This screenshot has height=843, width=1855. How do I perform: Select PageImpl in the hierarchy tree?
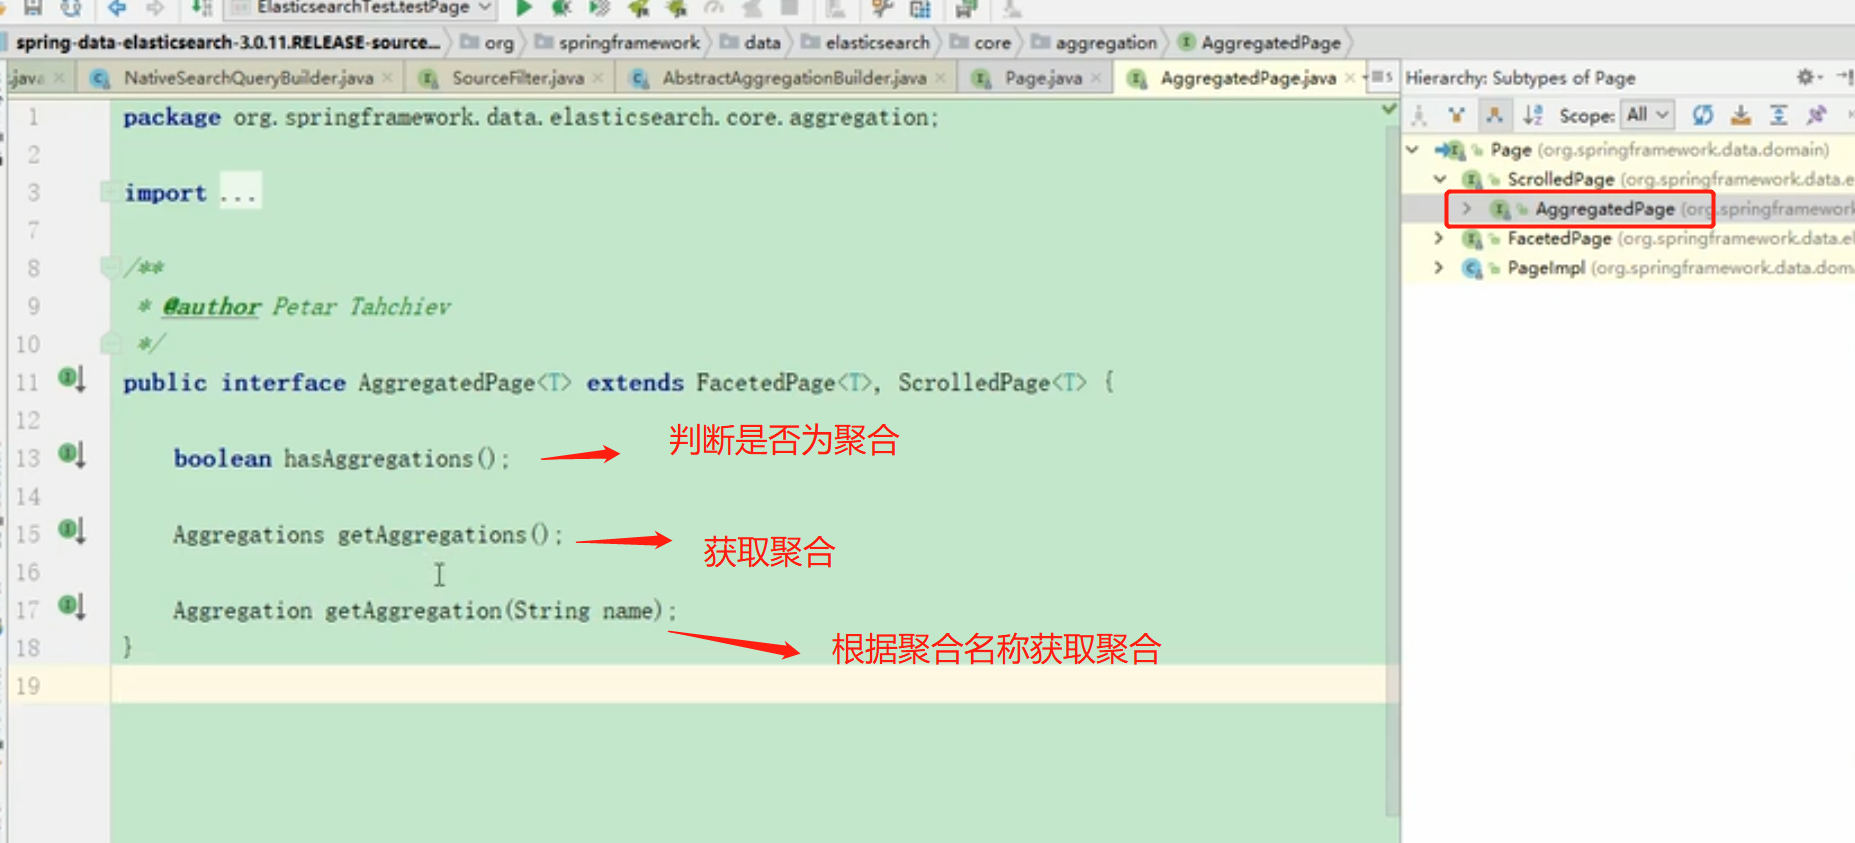tap(1546, 268)
